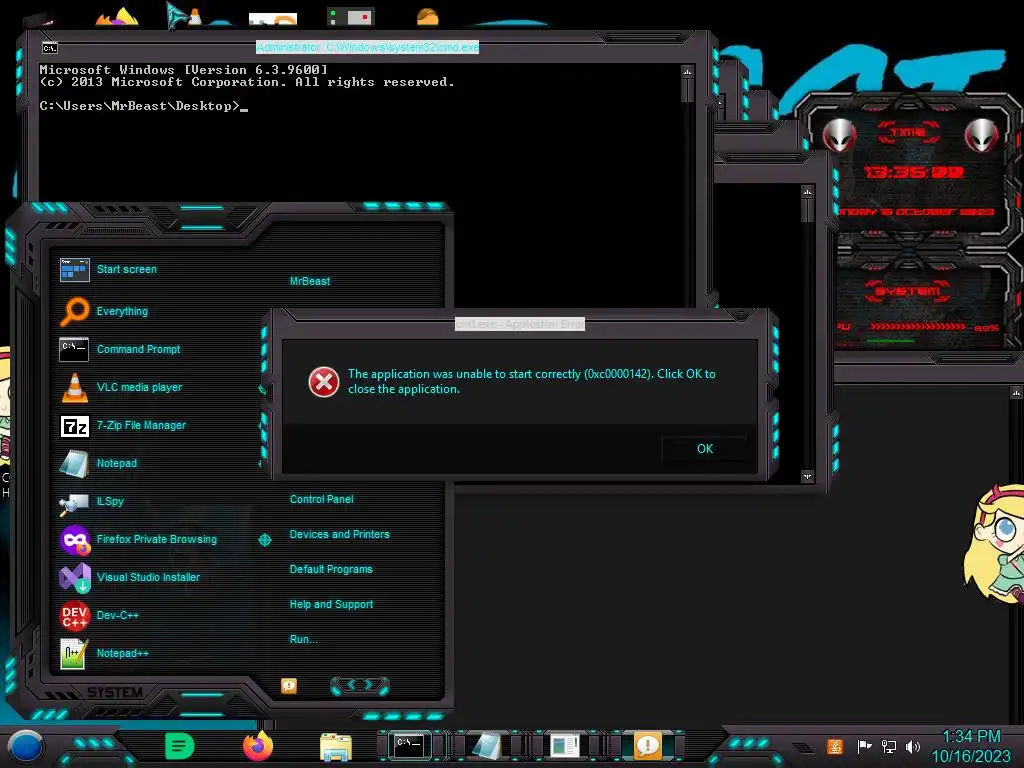This screenshot has height=768, width=1024.
Task: Click the up arrow of the second cmd window scrollbar
Action: pyautogui.click(x=808, y=192)
